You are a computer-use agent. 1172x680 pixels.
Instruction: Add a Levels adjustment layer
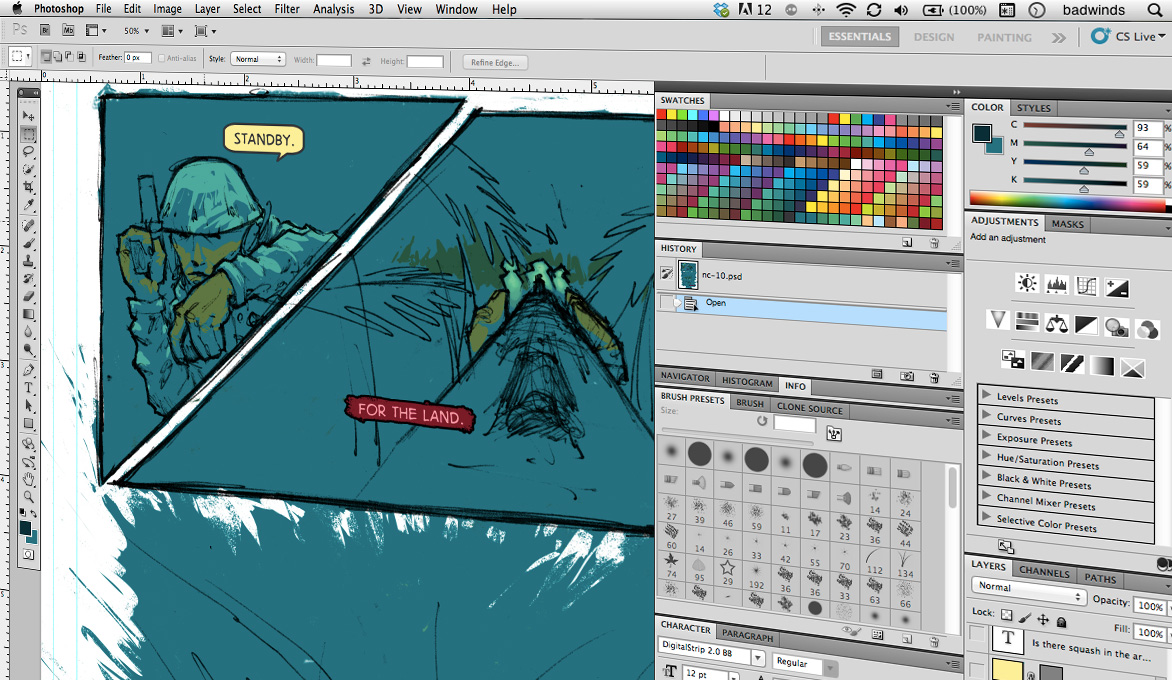click(x=1057, y=285)
